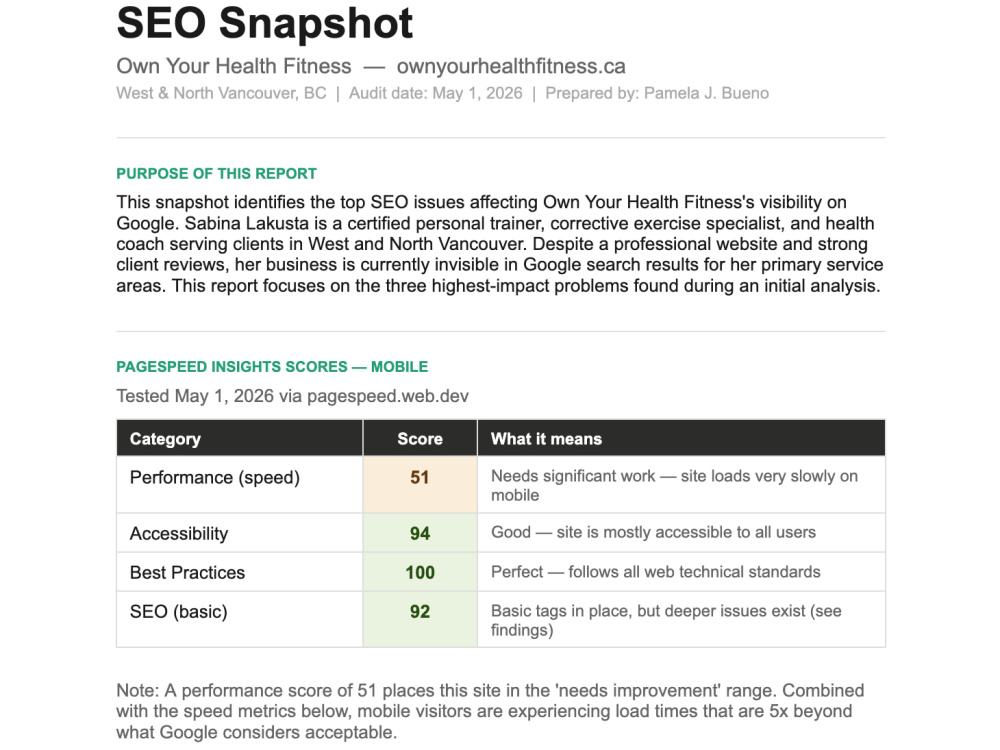
Task: Select the SEO (basic) row label
Action: pyautogui.click(x=179, y=612)
